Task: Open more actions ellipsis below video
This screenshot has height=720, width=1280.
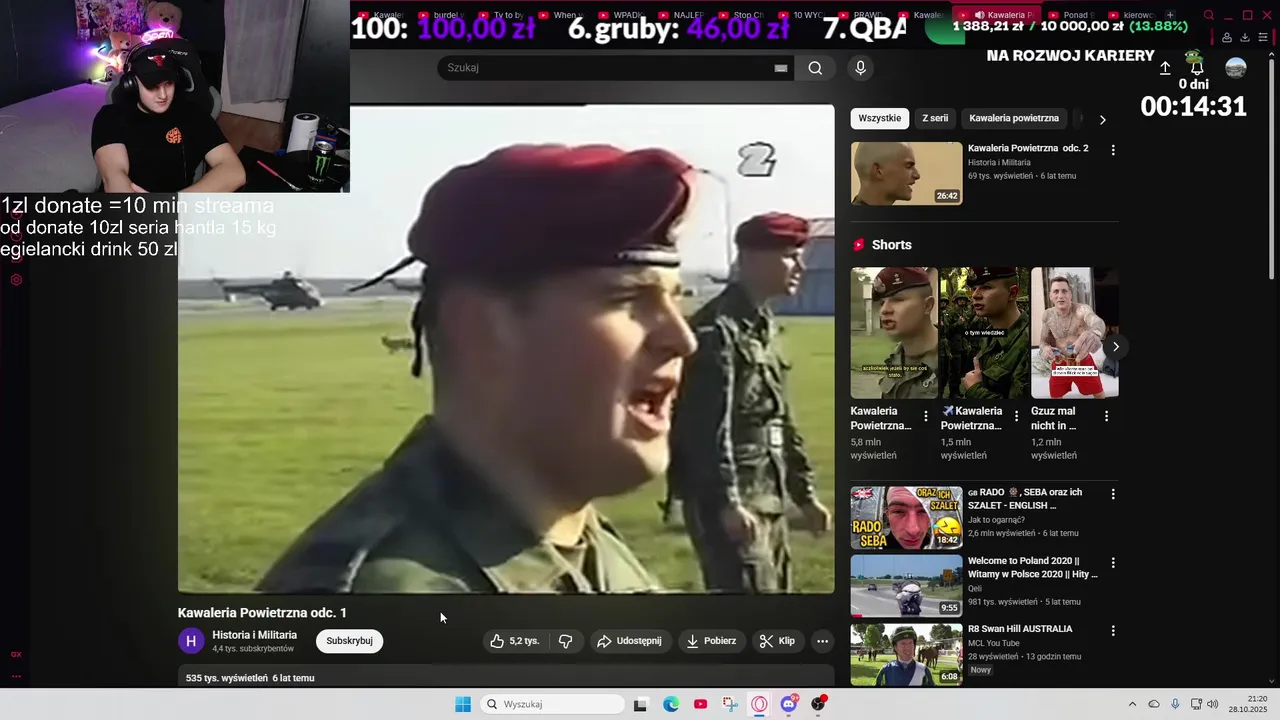Action: pos(822,641)
